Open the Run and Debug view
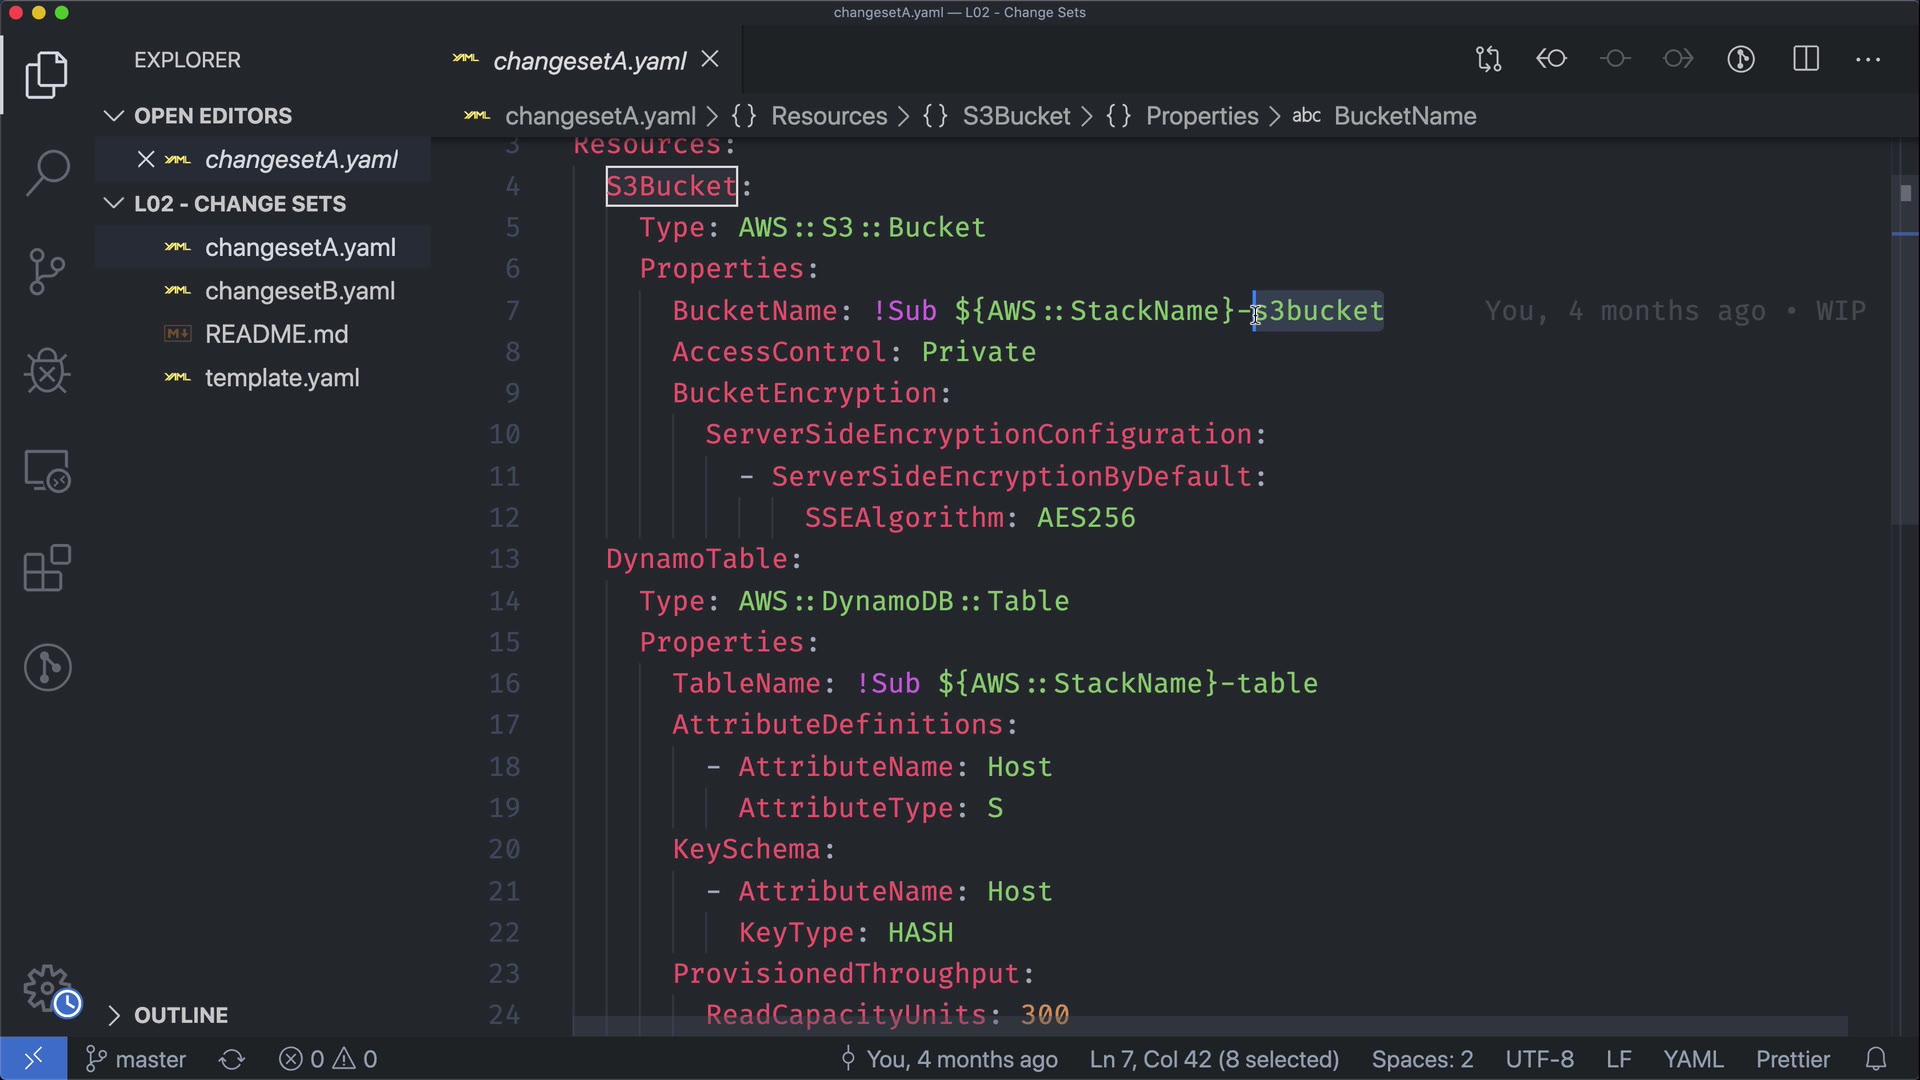 [x=47, y=371]
